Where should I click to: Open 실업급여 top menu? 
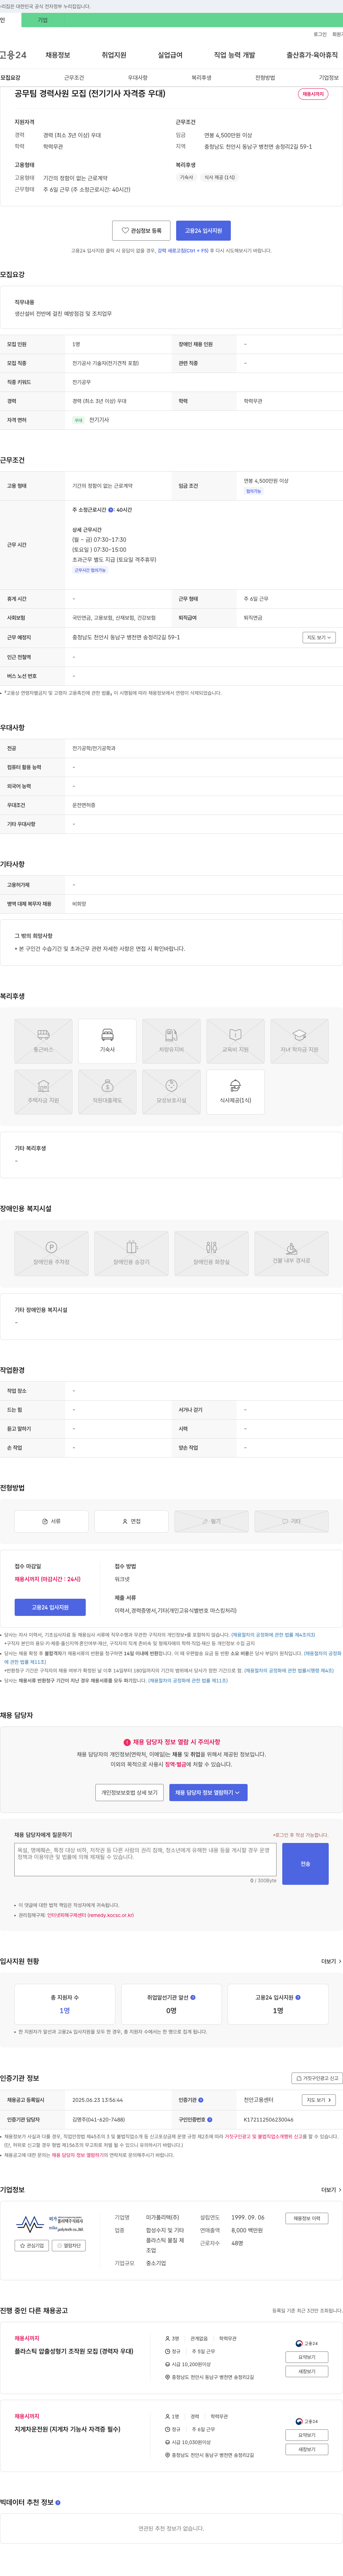pos(170,55)
